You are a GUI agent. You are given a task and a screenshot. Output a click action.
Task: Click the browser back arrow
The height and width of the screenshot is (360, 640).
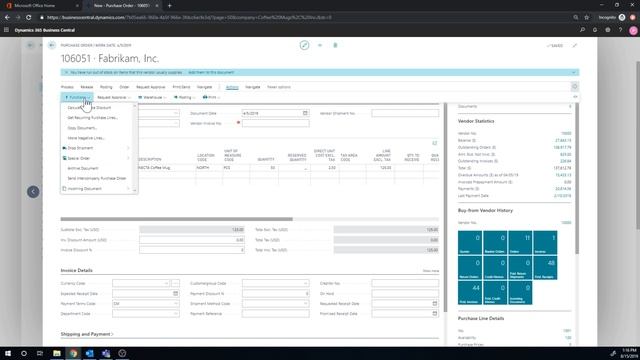(7, 17)
